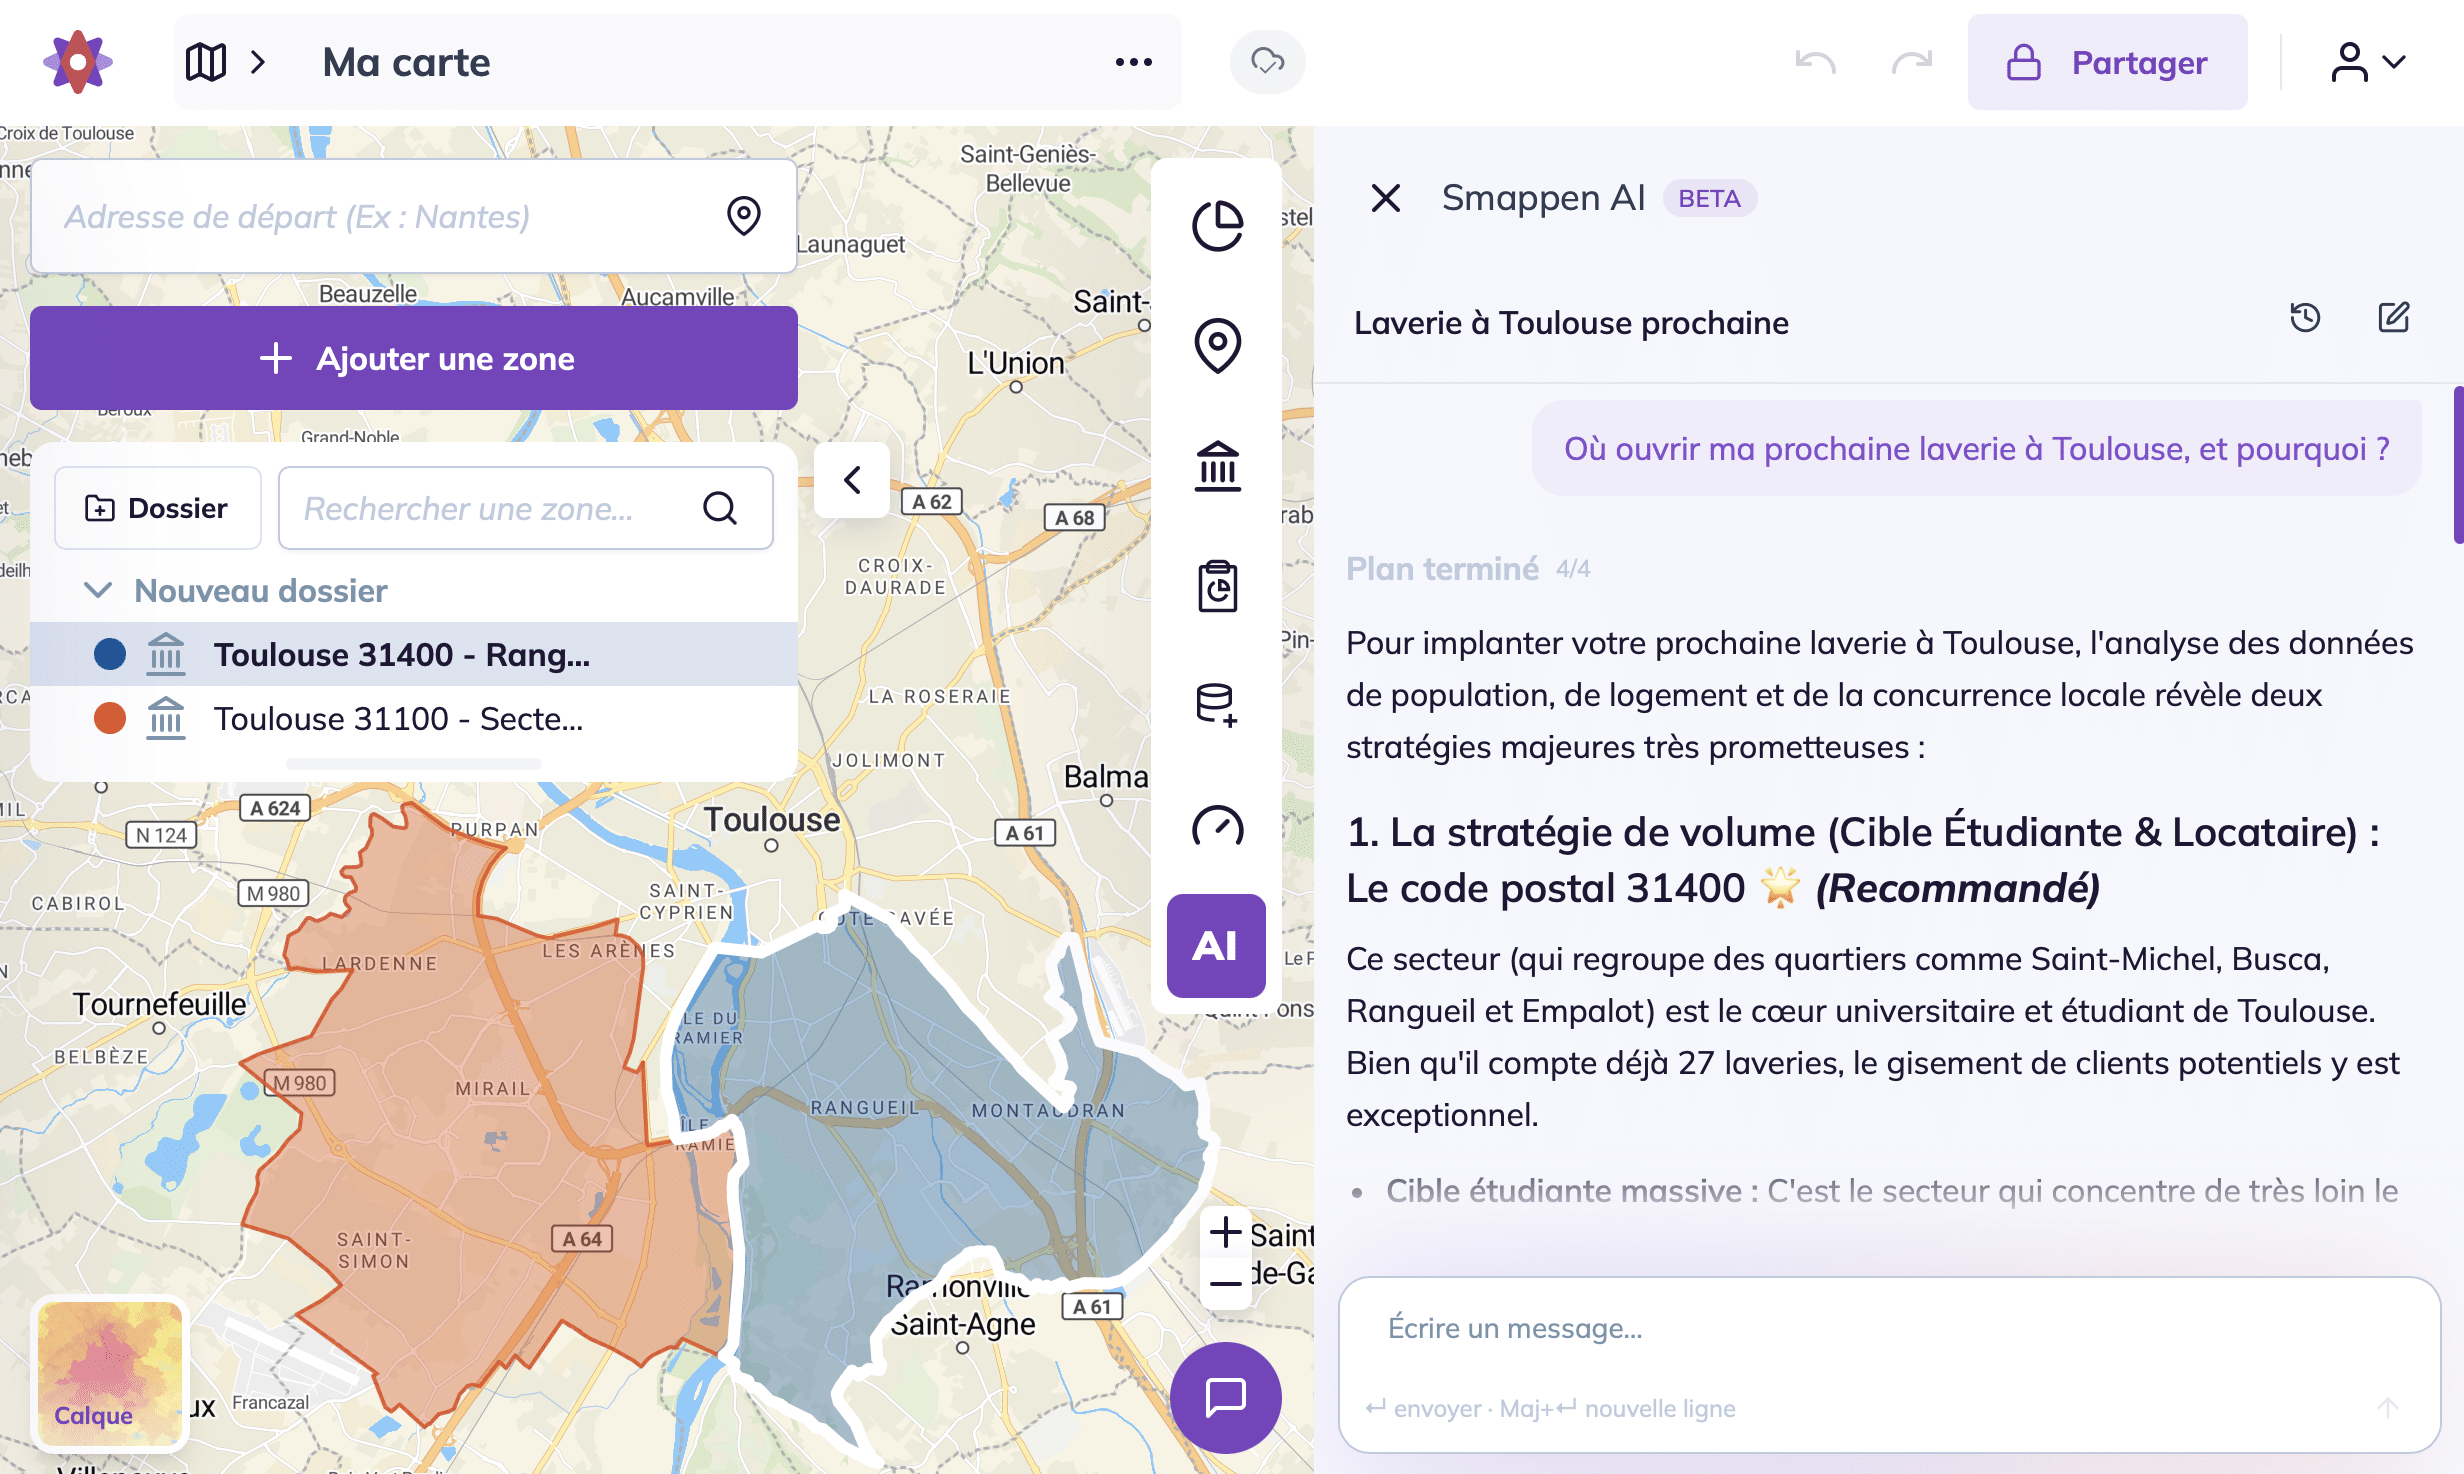Close the Smappen AI panel
Image resolution: width=2464 pixels, height=1474 pixels.
(x=1385, y=198)
